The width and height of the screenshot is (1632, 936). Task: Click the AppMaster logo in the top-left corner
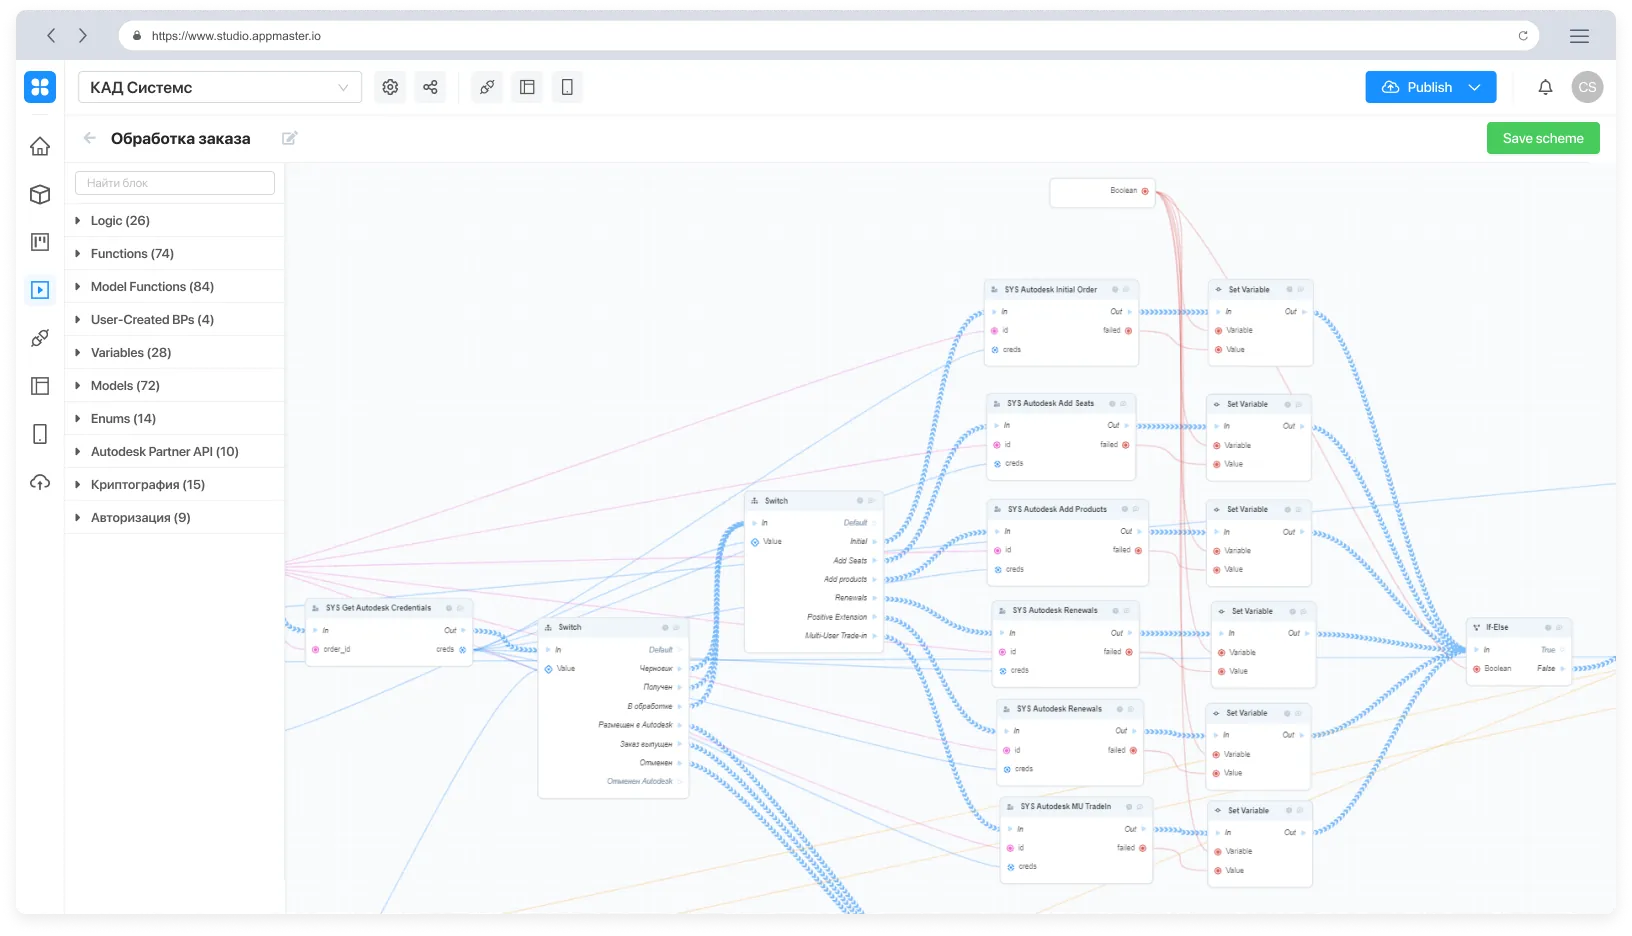point(40,87)
